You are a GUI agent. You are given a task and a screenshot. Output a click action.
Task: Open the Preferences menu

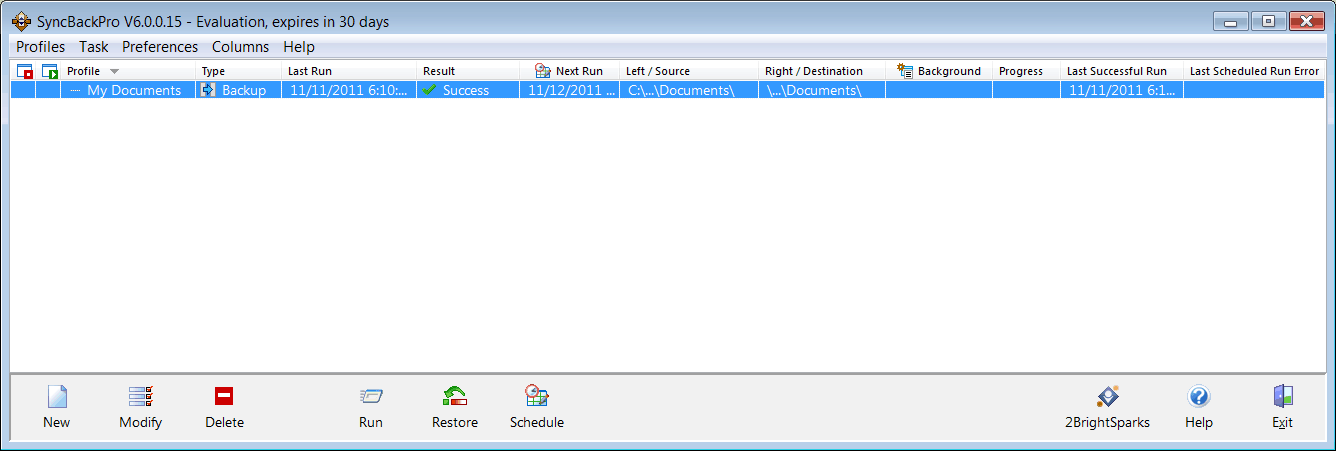click(x=160, y=47)
